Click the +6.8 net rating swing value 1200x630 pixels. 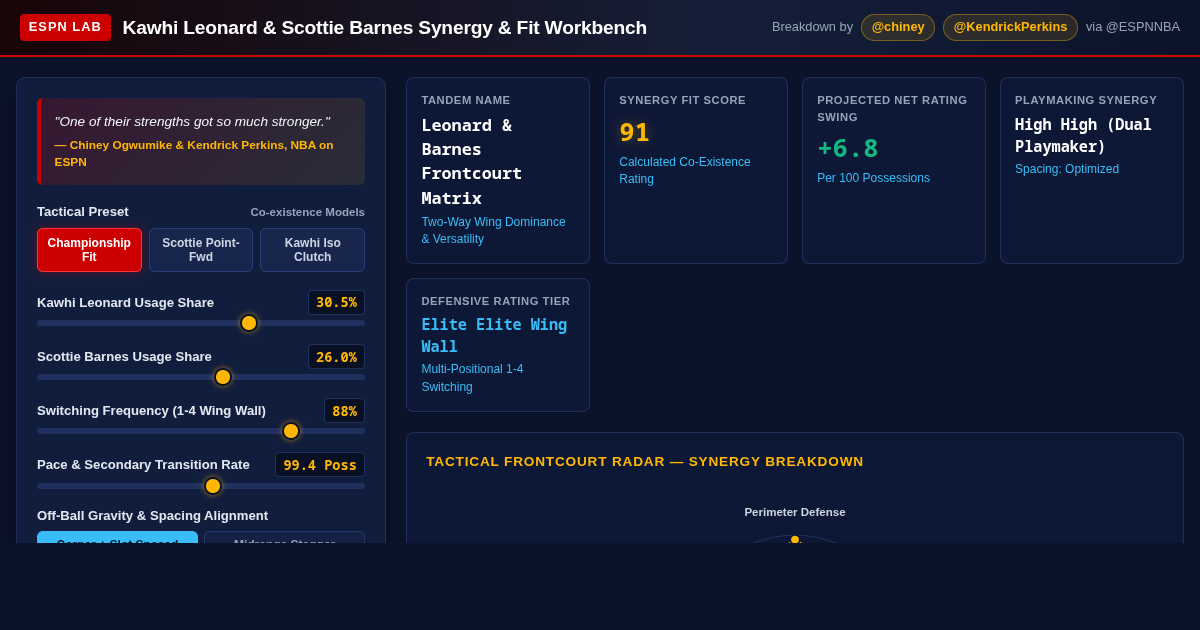(x=848, y=148)
